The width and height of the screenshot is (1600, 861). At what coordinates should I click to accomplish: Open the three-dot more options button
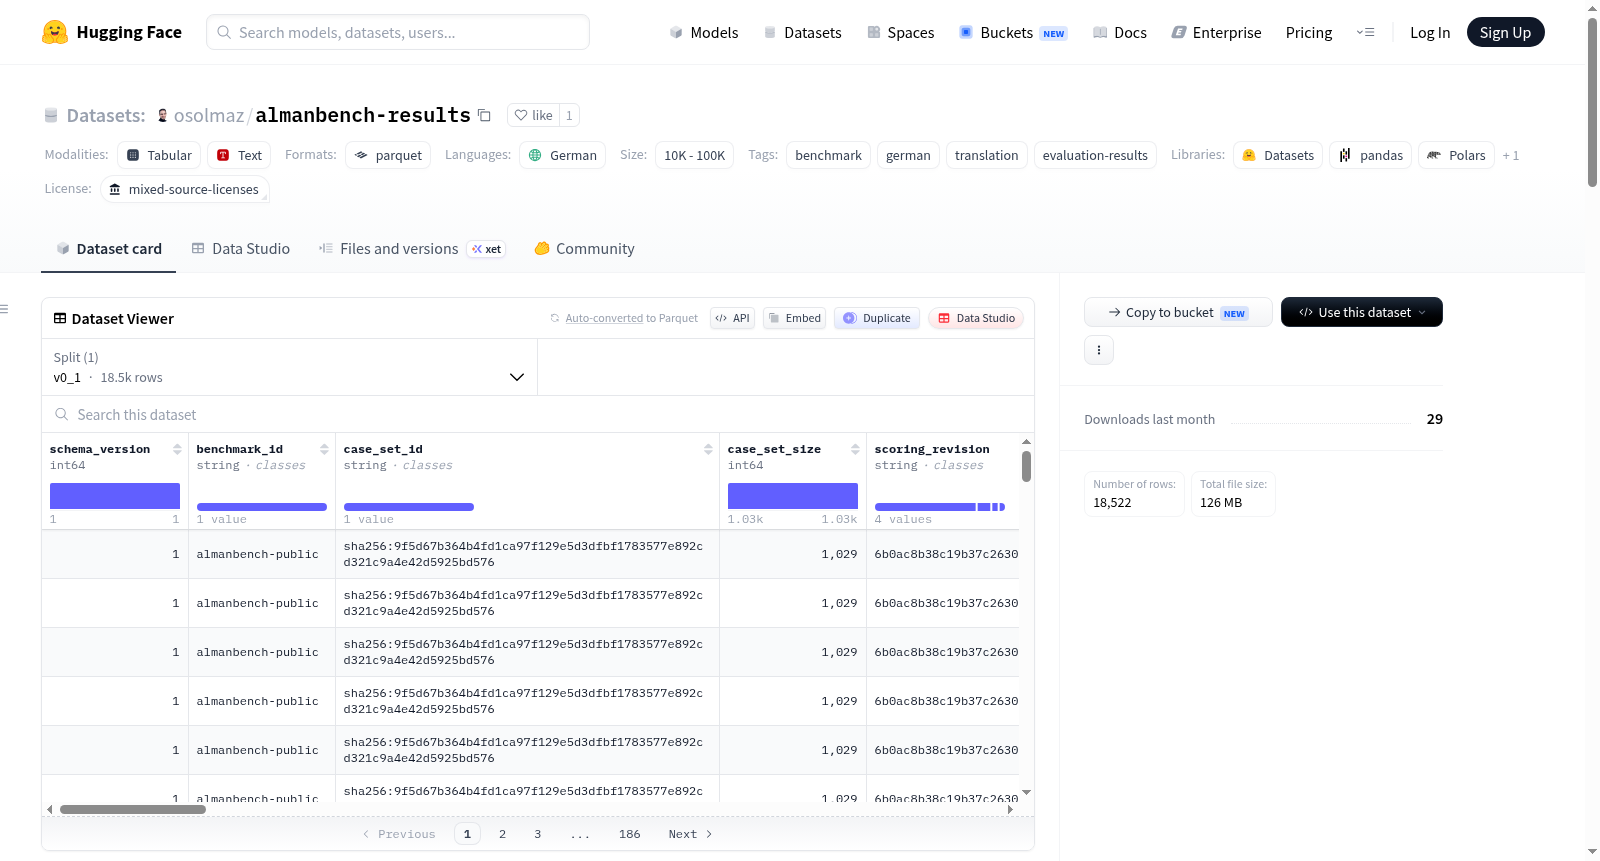[1099, 350]
